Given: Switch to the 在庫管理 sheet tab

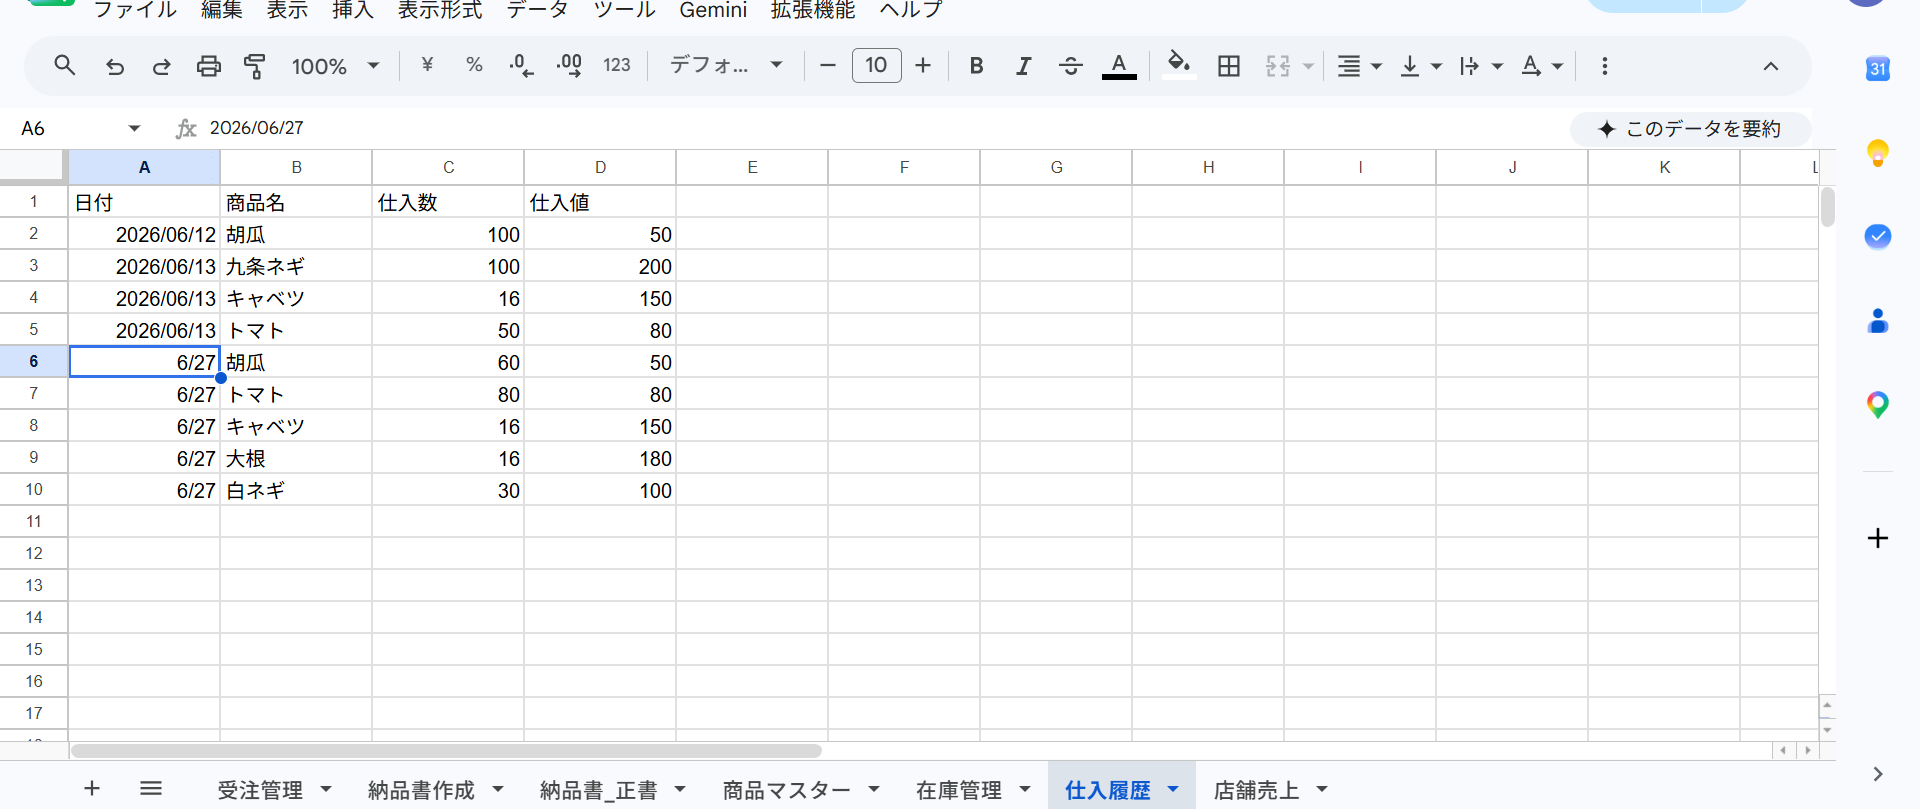Looking at the screenshot, I should tap(959, 790).
